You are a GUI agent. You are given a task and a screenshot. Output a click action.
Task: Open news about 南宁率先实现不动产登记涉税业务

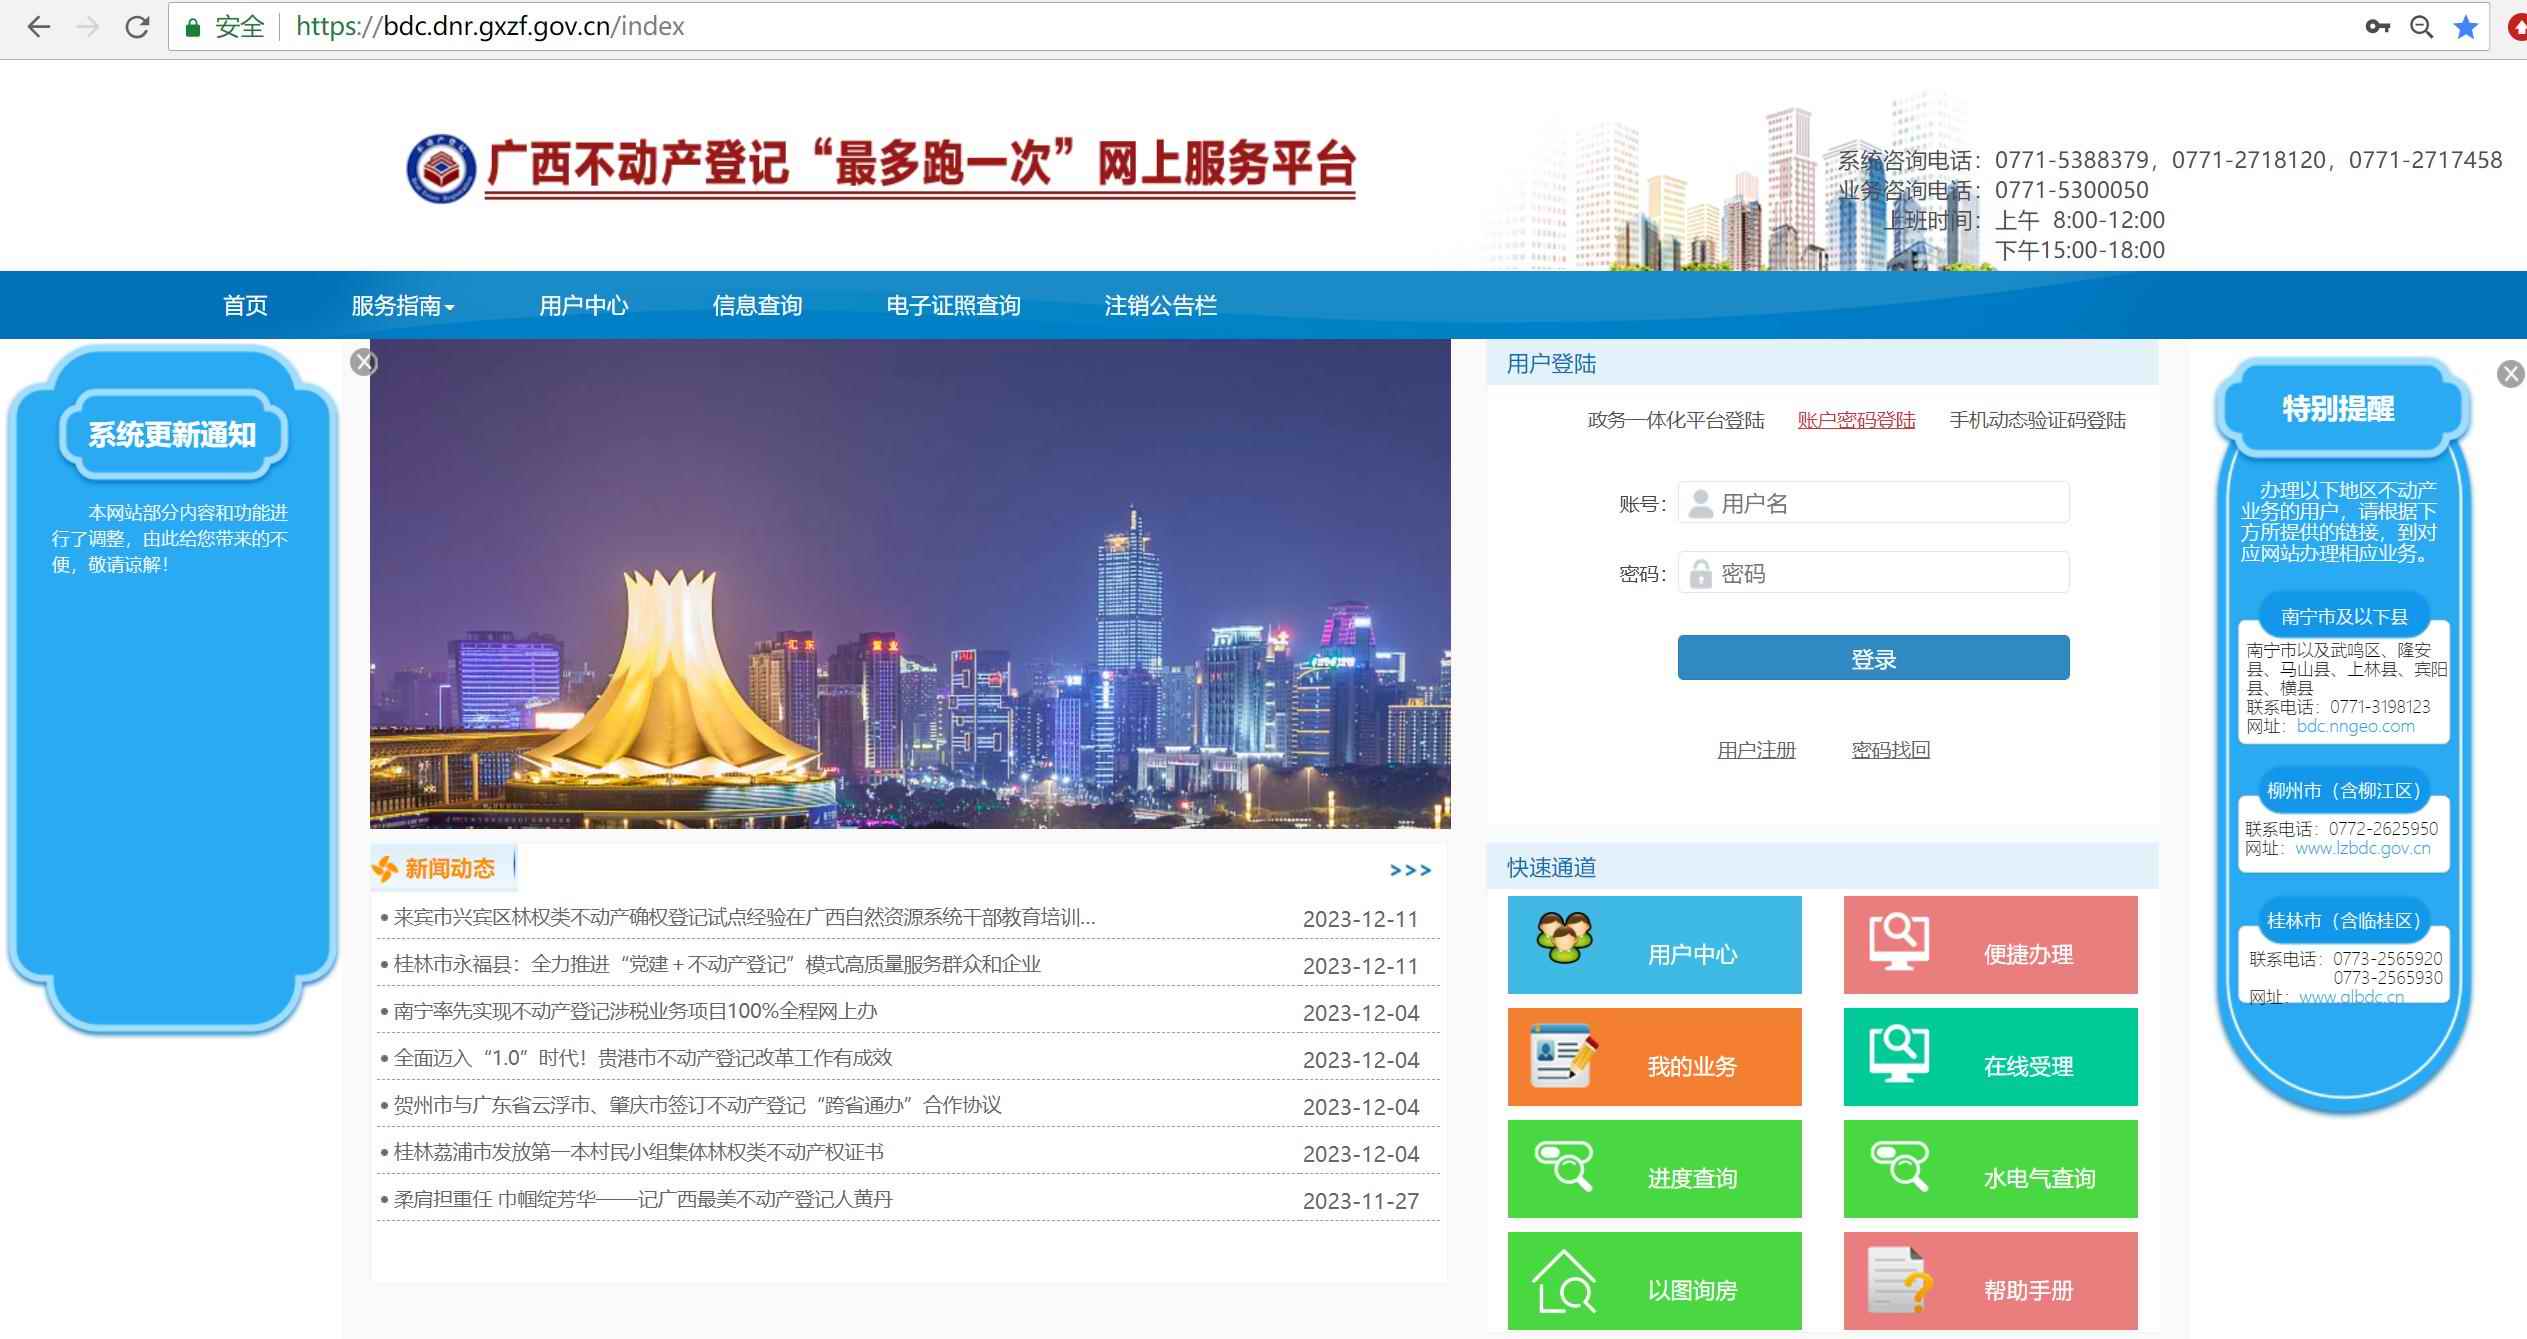click(635, 1012)
